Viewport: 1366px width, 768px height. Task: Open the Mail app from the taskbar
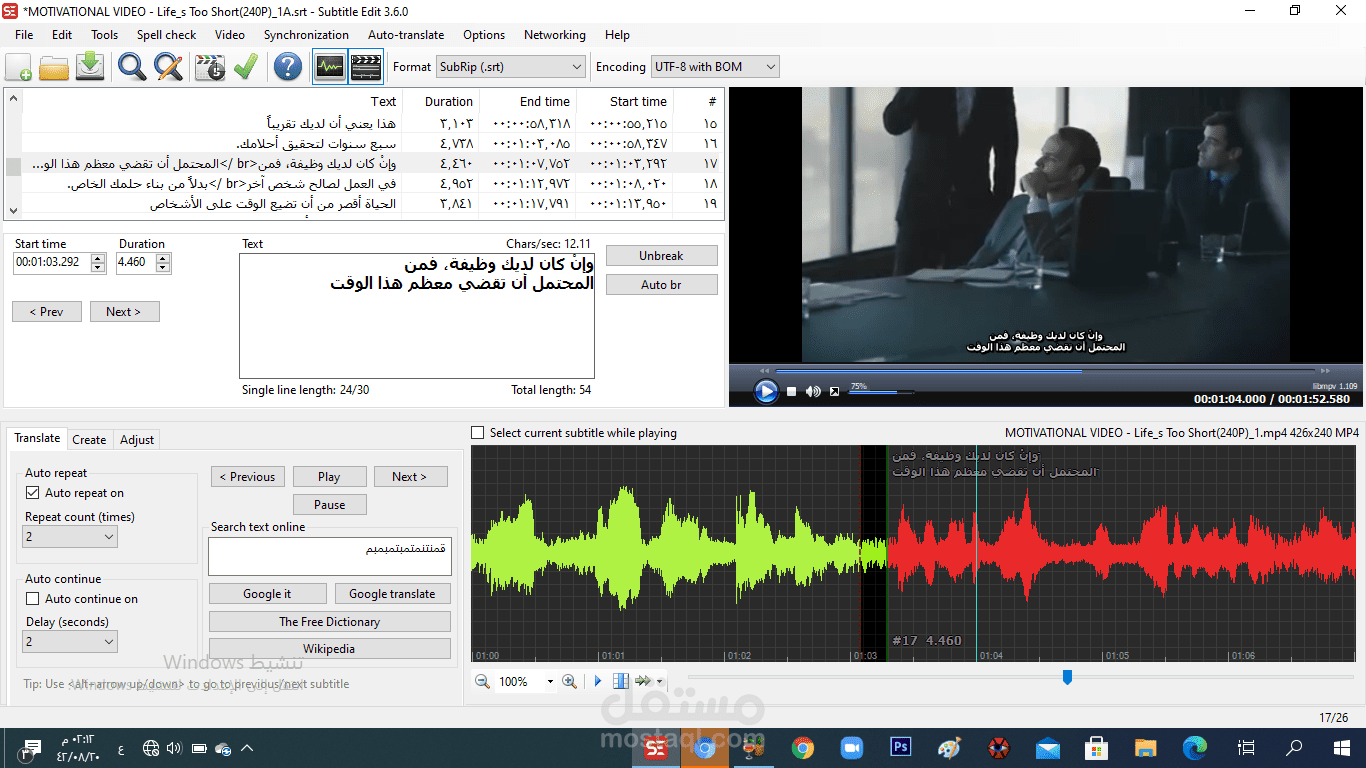pyautogui.click(x=1047, y=747)
